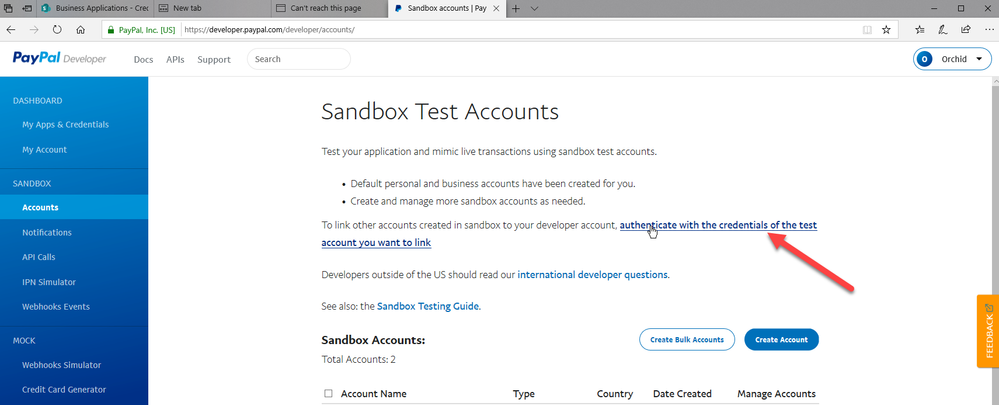Close the Sandbox accounts browser tab

click(498, 8)
